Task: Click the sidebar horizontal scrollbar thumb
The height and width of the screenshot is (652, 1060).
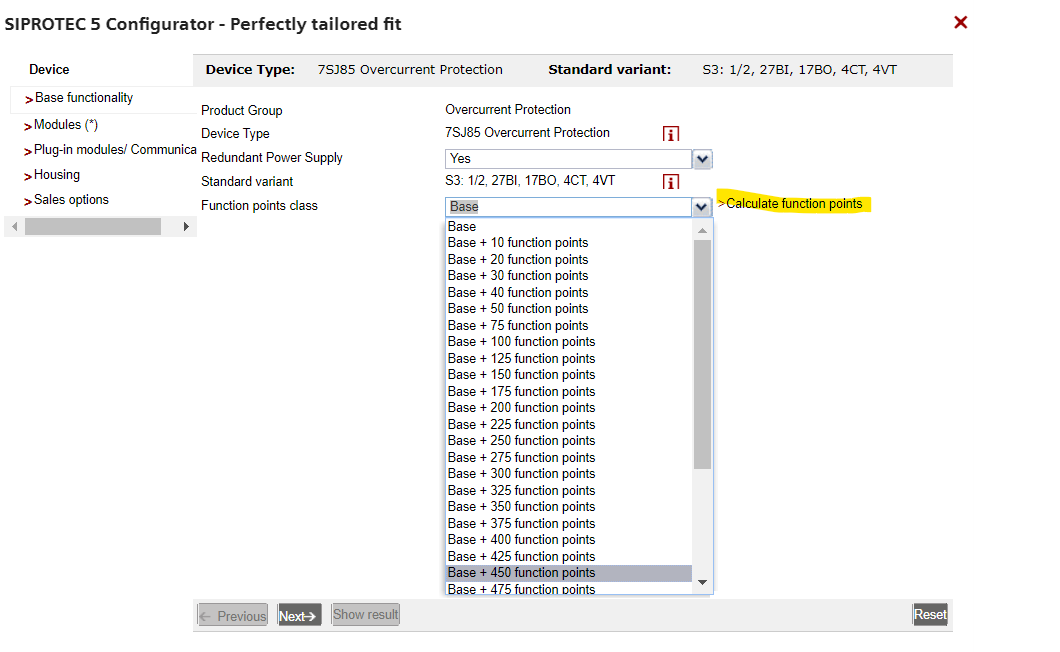Action: point(93,227)
